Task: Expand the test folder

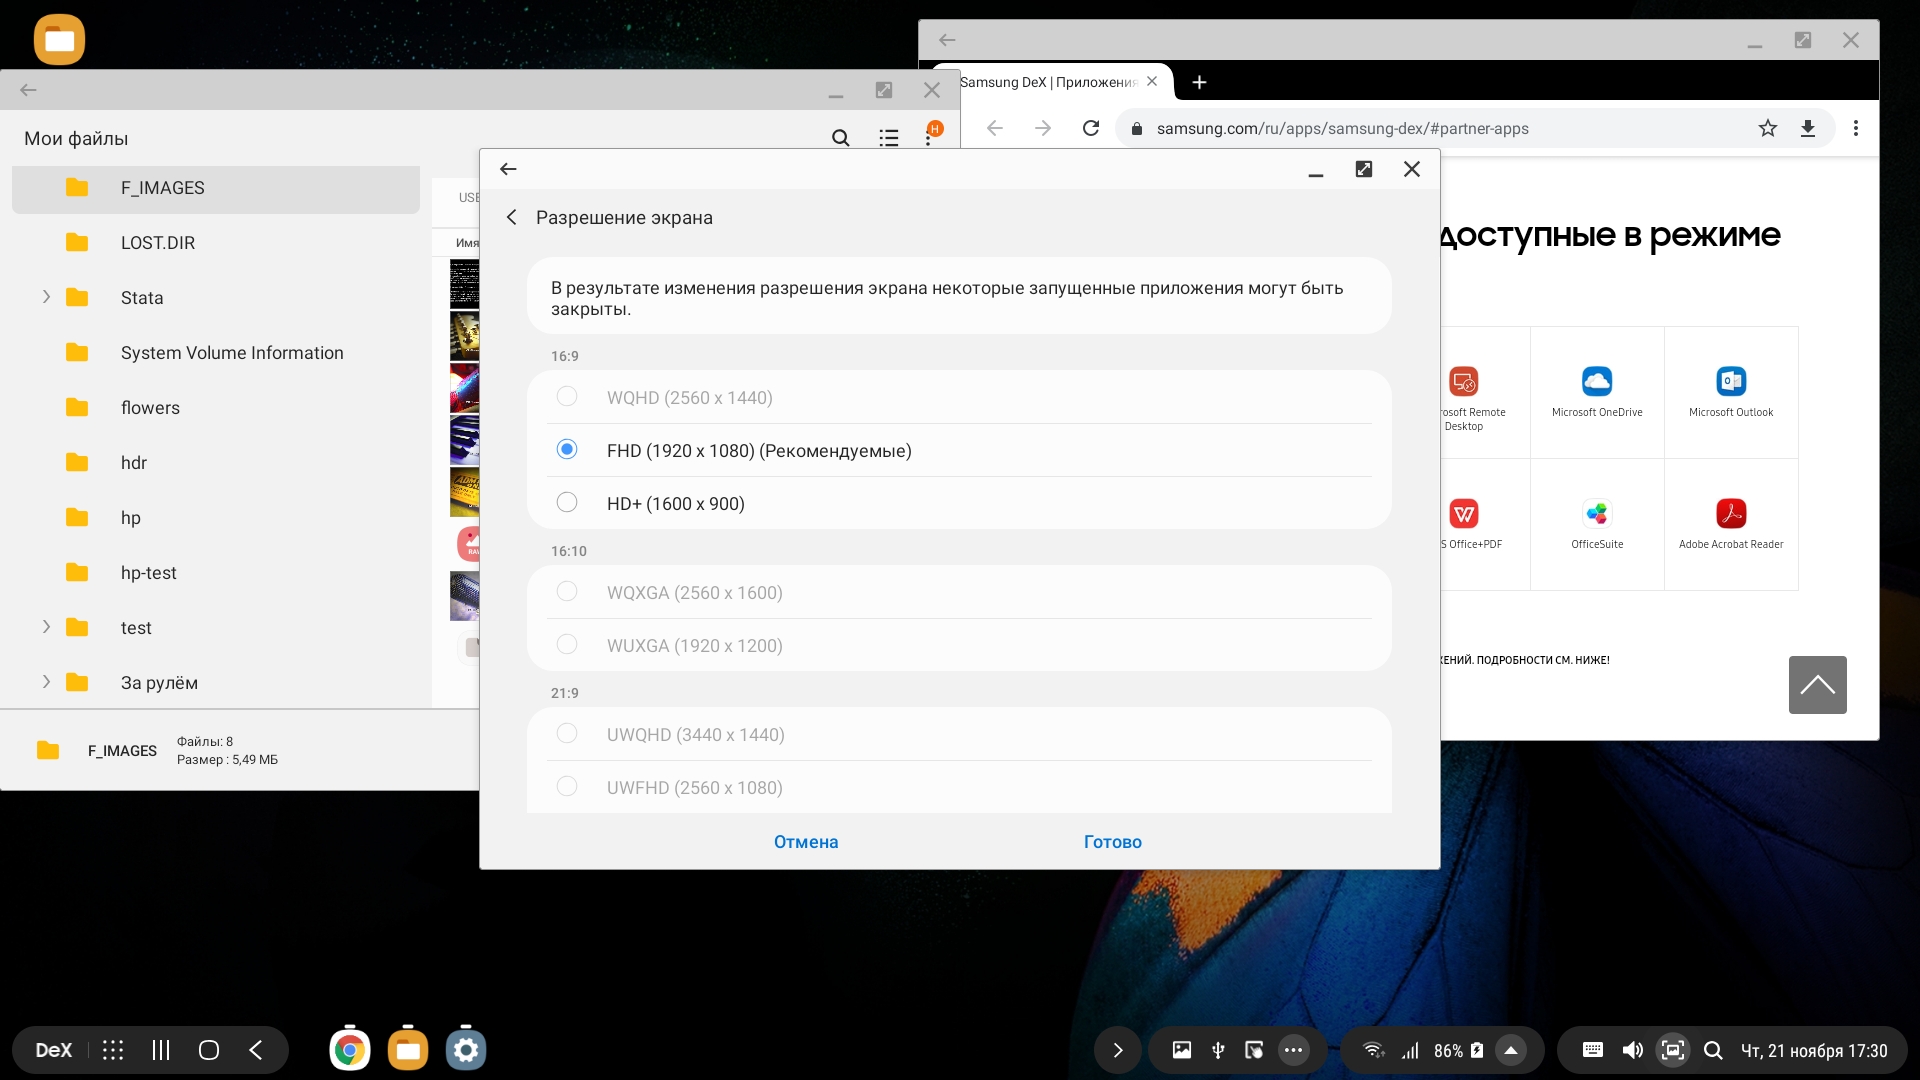Action: [46, 627]
